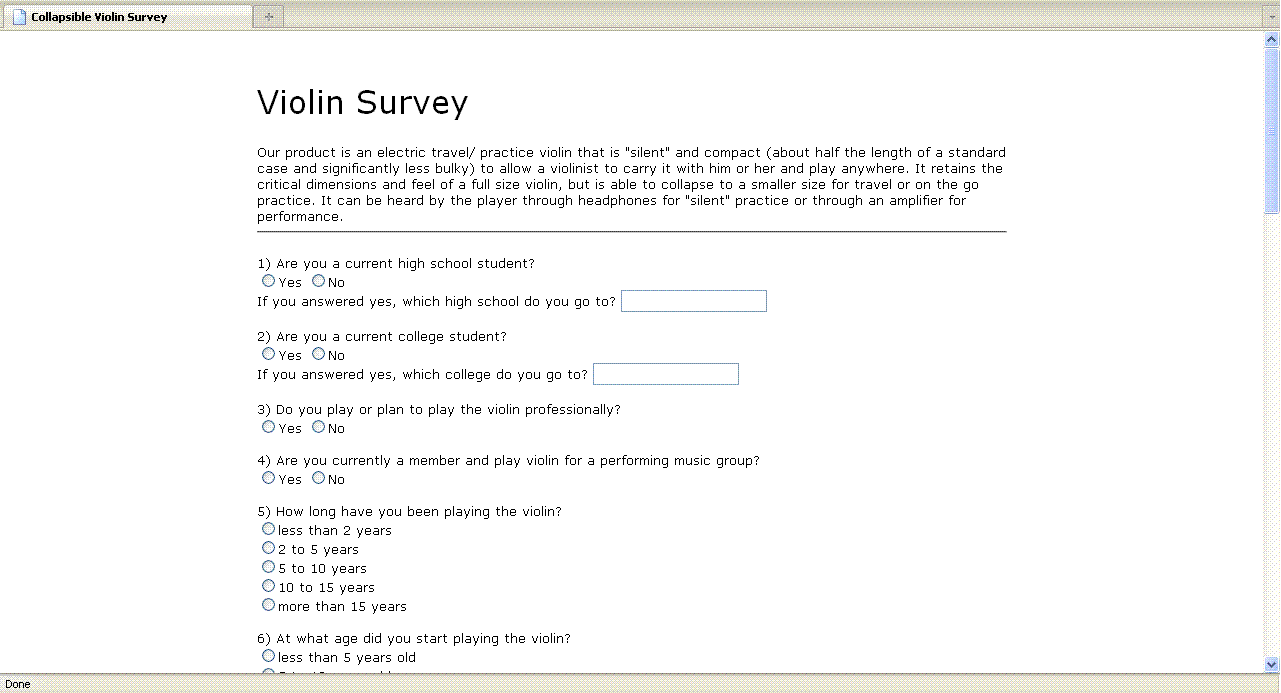The height and width of the screenshot is (693, 1281).
Task: Choose '2 to 5 years' playing experience
Action: point(268,547)
